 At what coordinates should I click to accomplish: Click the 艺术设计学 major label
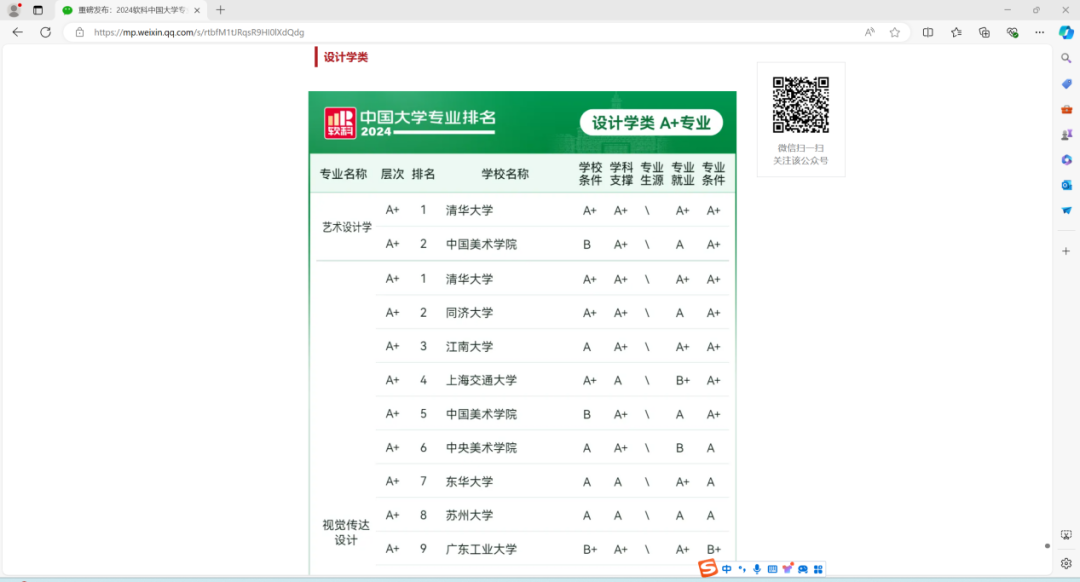347,227
